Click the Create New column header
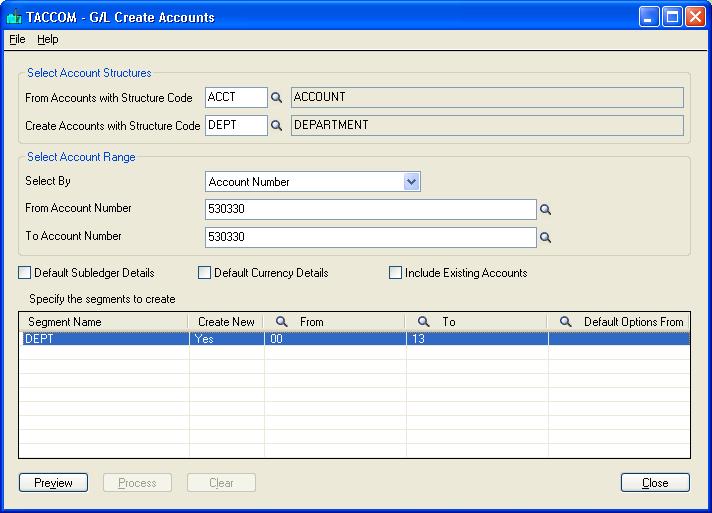712x513 pixels. [x=226, y=321]
